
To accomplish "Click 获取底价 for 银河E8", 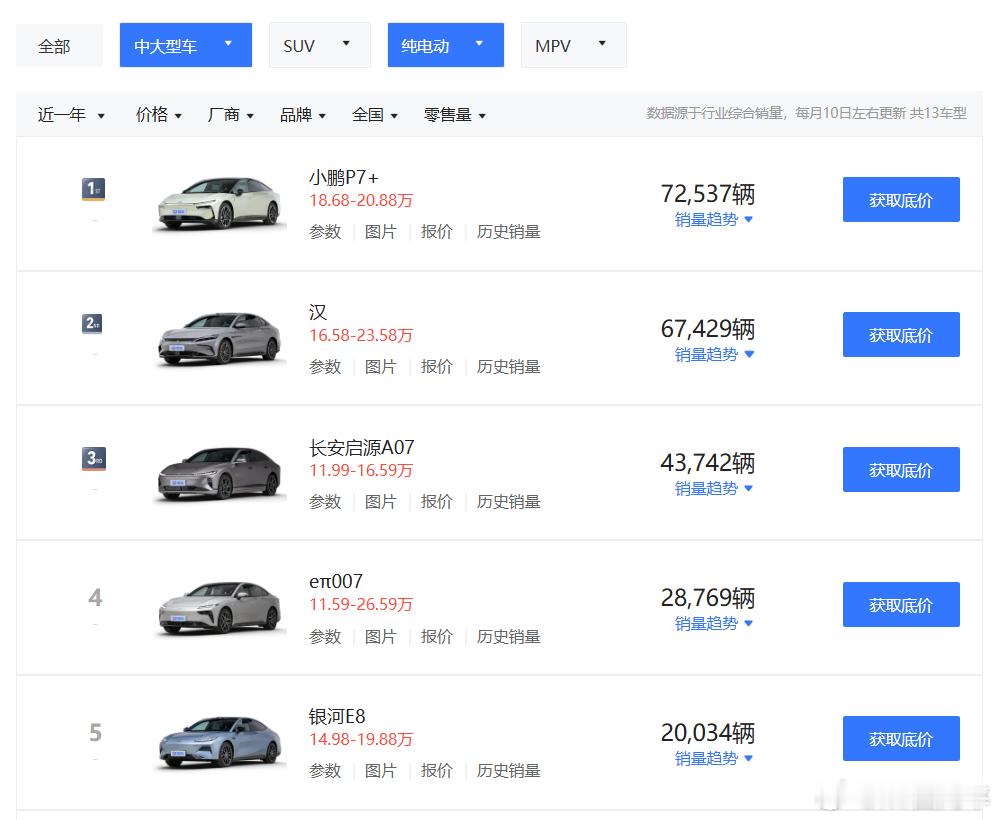I will (x=901, y=739).
